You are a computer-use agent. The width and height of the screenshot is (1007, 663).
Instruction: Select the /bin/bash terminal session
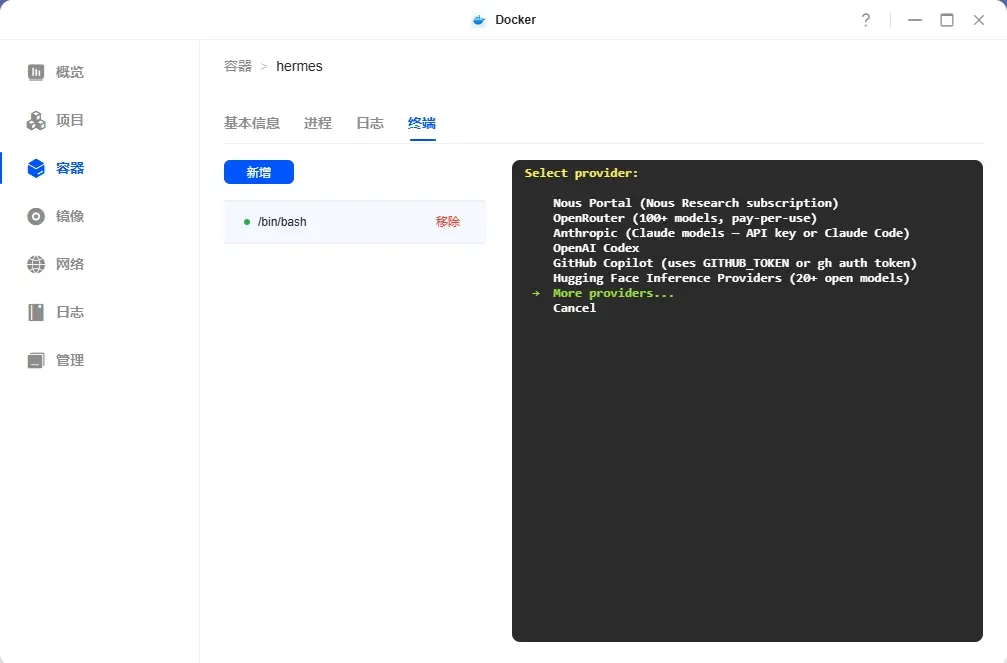(282, 222)
